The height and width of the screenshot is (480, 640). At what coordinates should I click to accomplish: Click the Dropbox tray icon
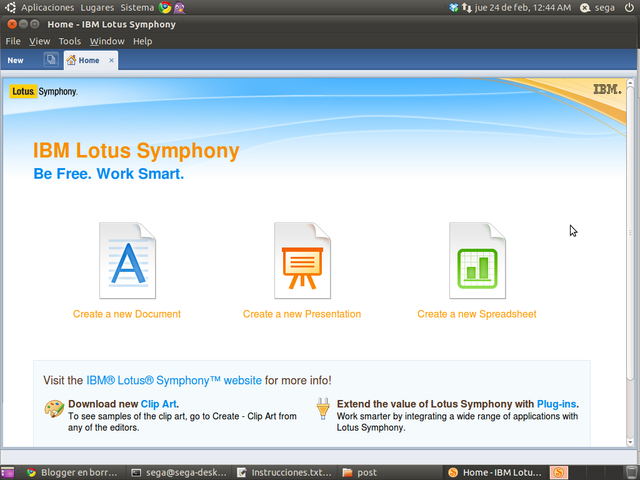pos(453,7)
